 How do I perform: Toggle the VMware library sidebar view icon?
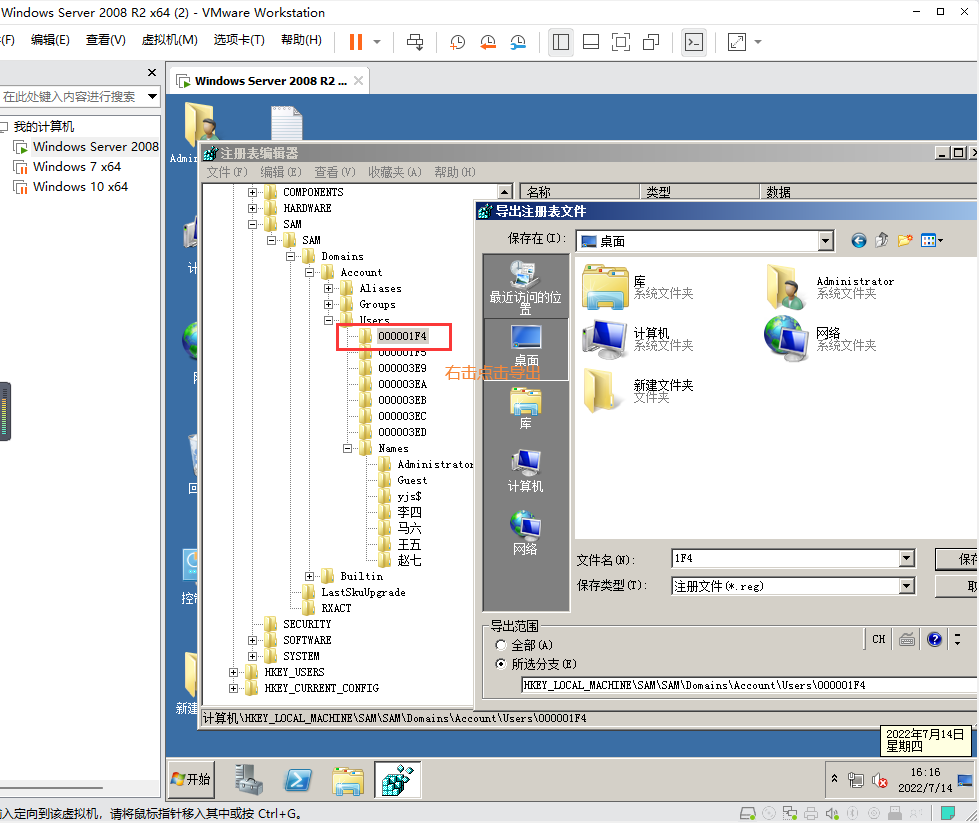pos(561,42)
